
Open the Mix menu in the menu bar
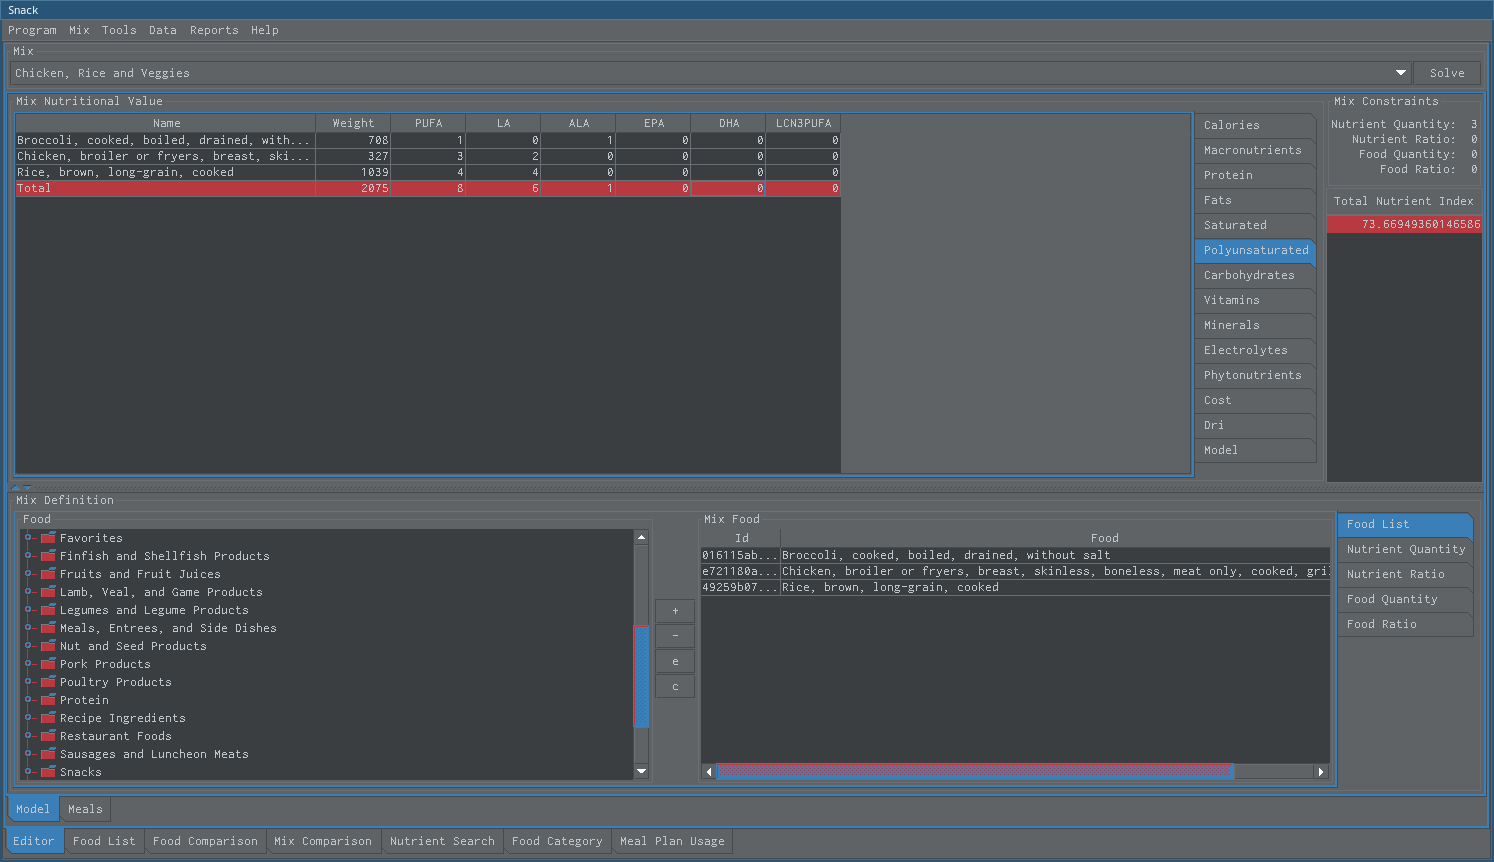coord(79,30)
